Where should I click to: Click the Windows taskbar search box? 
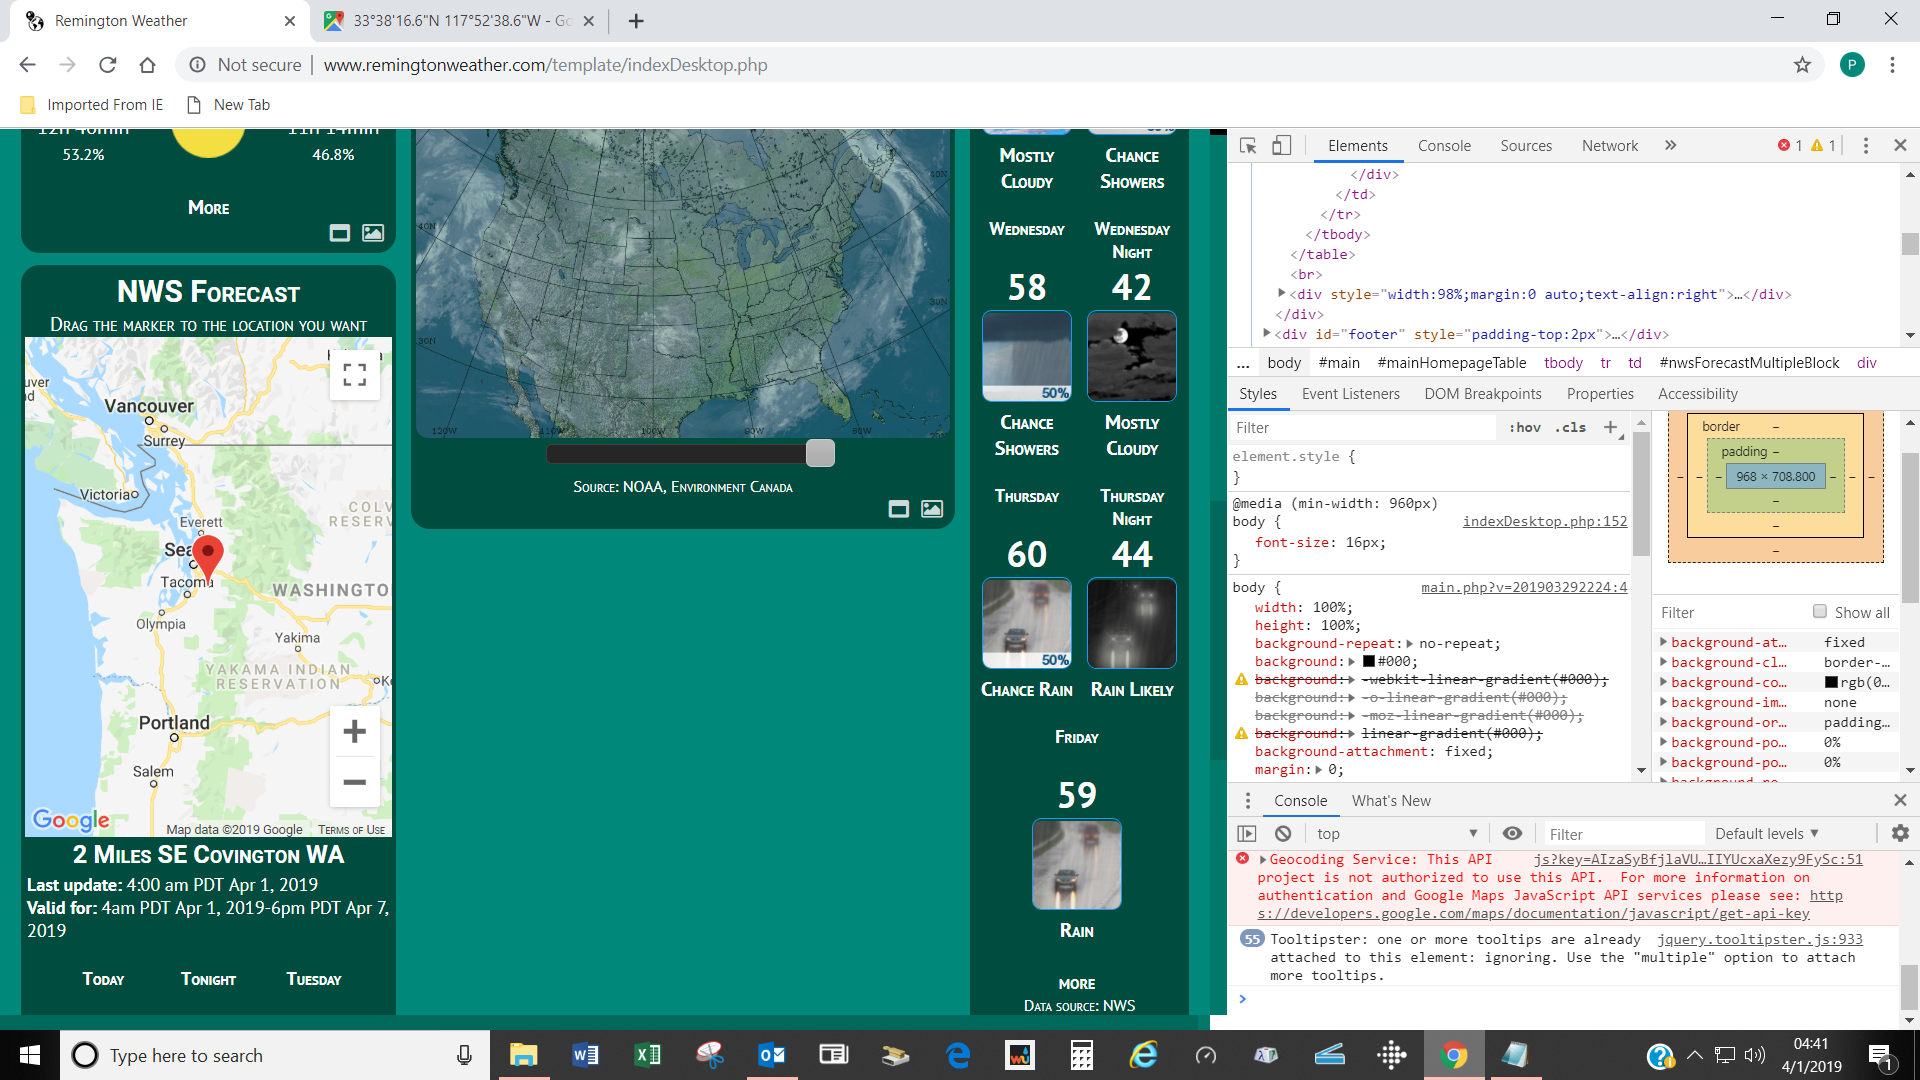point(275,1055)
